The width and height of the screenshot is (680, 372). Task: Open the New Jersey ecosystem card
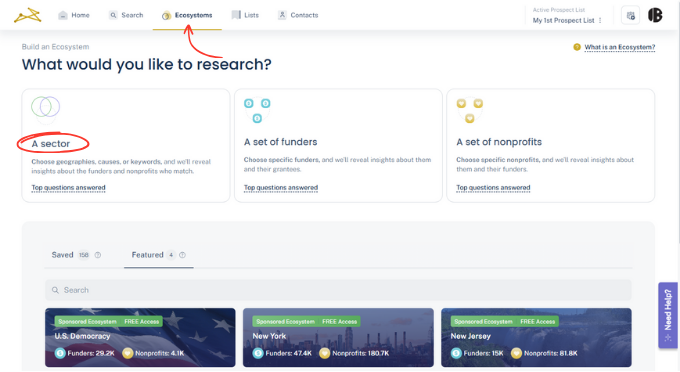coord(536,337)
